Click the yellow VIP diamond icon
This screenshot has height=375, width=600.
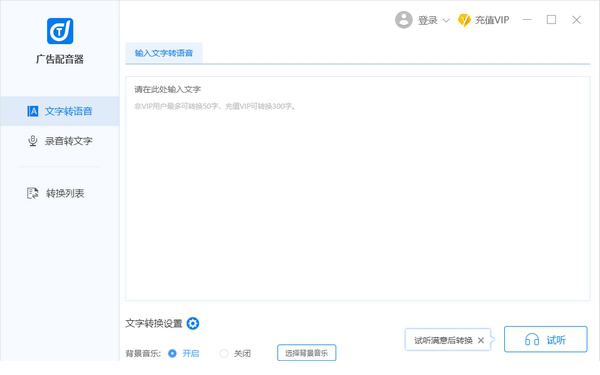coord(464,20)
